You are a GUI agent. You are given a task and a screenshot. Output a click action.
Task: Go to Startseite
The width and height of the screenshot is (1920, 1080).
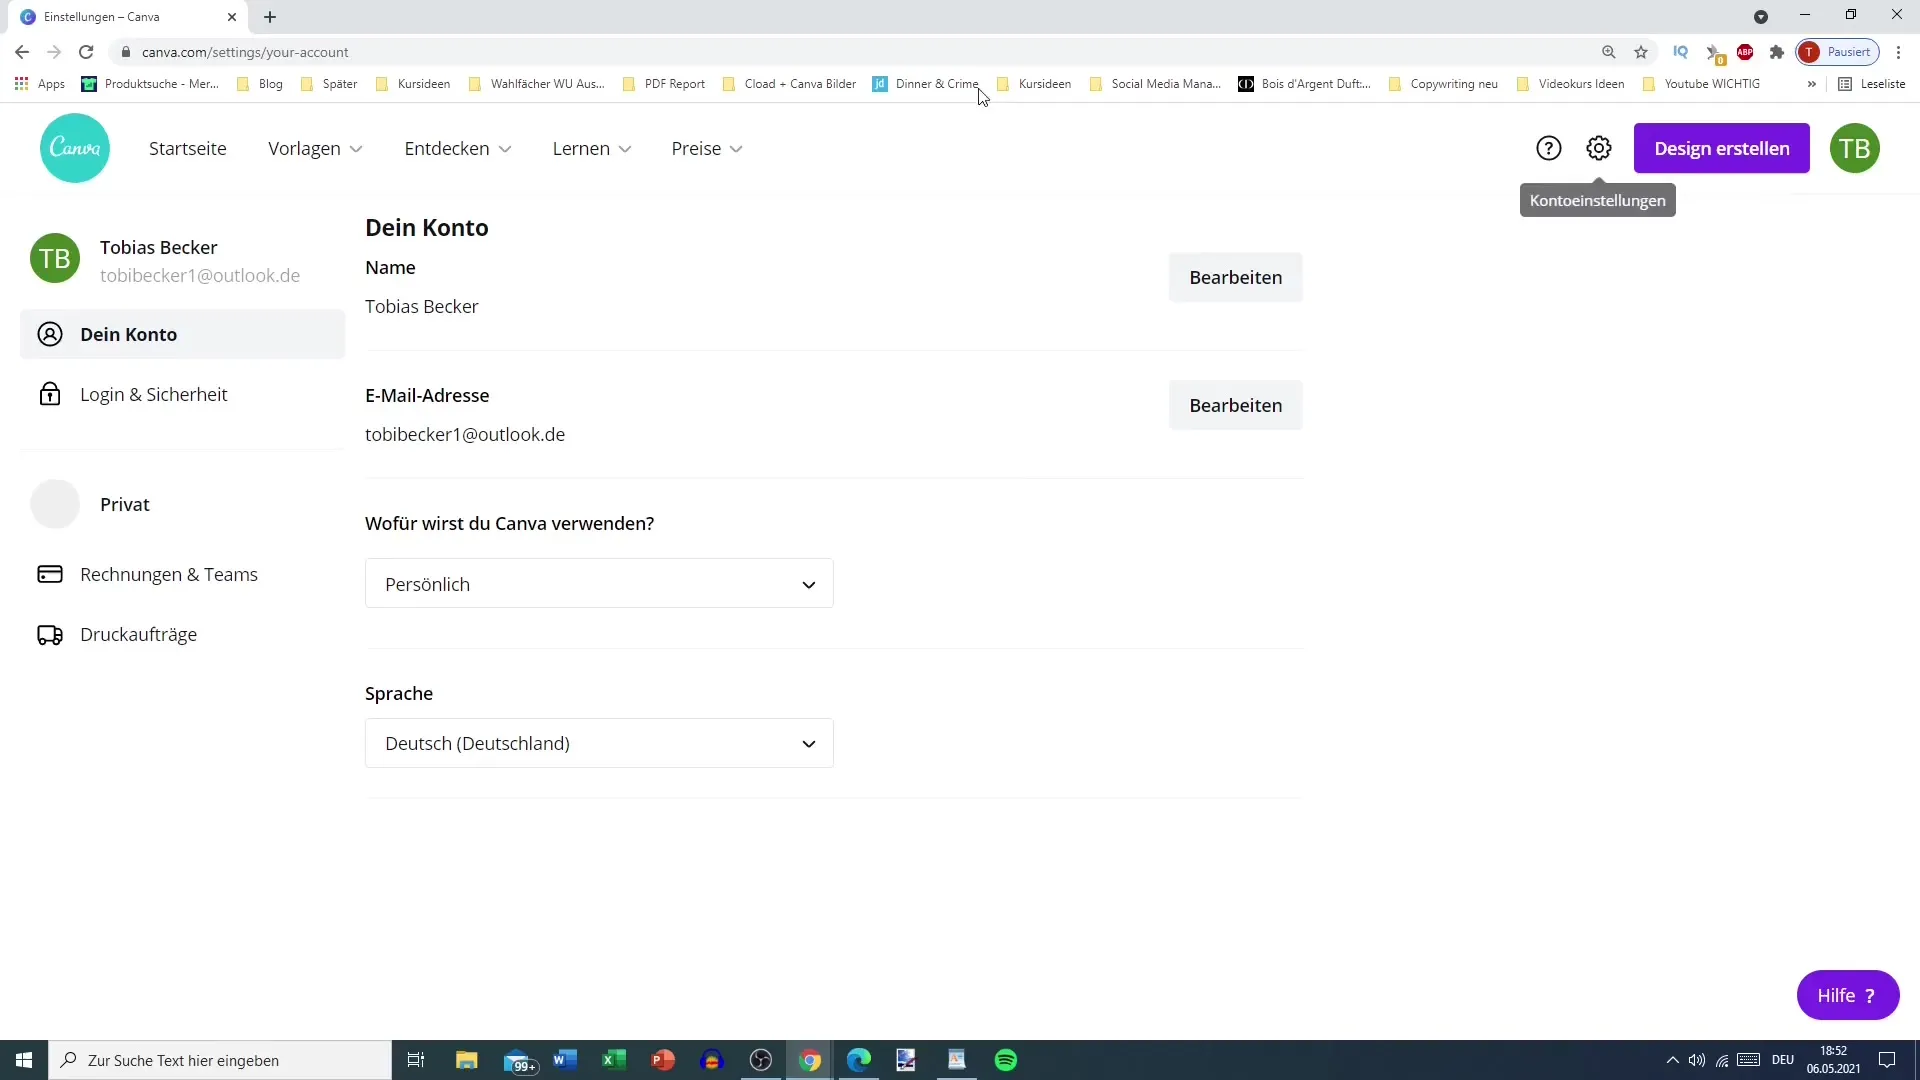point(188,148)
